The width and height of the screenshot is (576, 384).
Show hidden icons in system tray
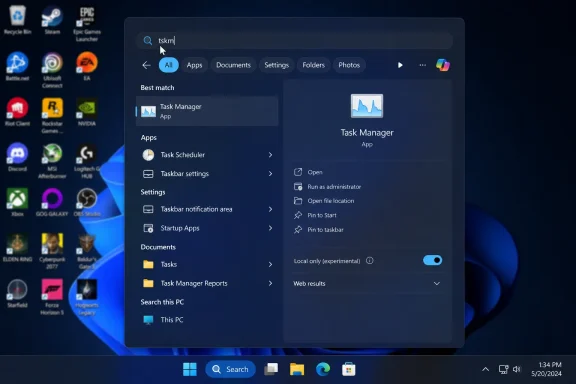pos(485,369)
